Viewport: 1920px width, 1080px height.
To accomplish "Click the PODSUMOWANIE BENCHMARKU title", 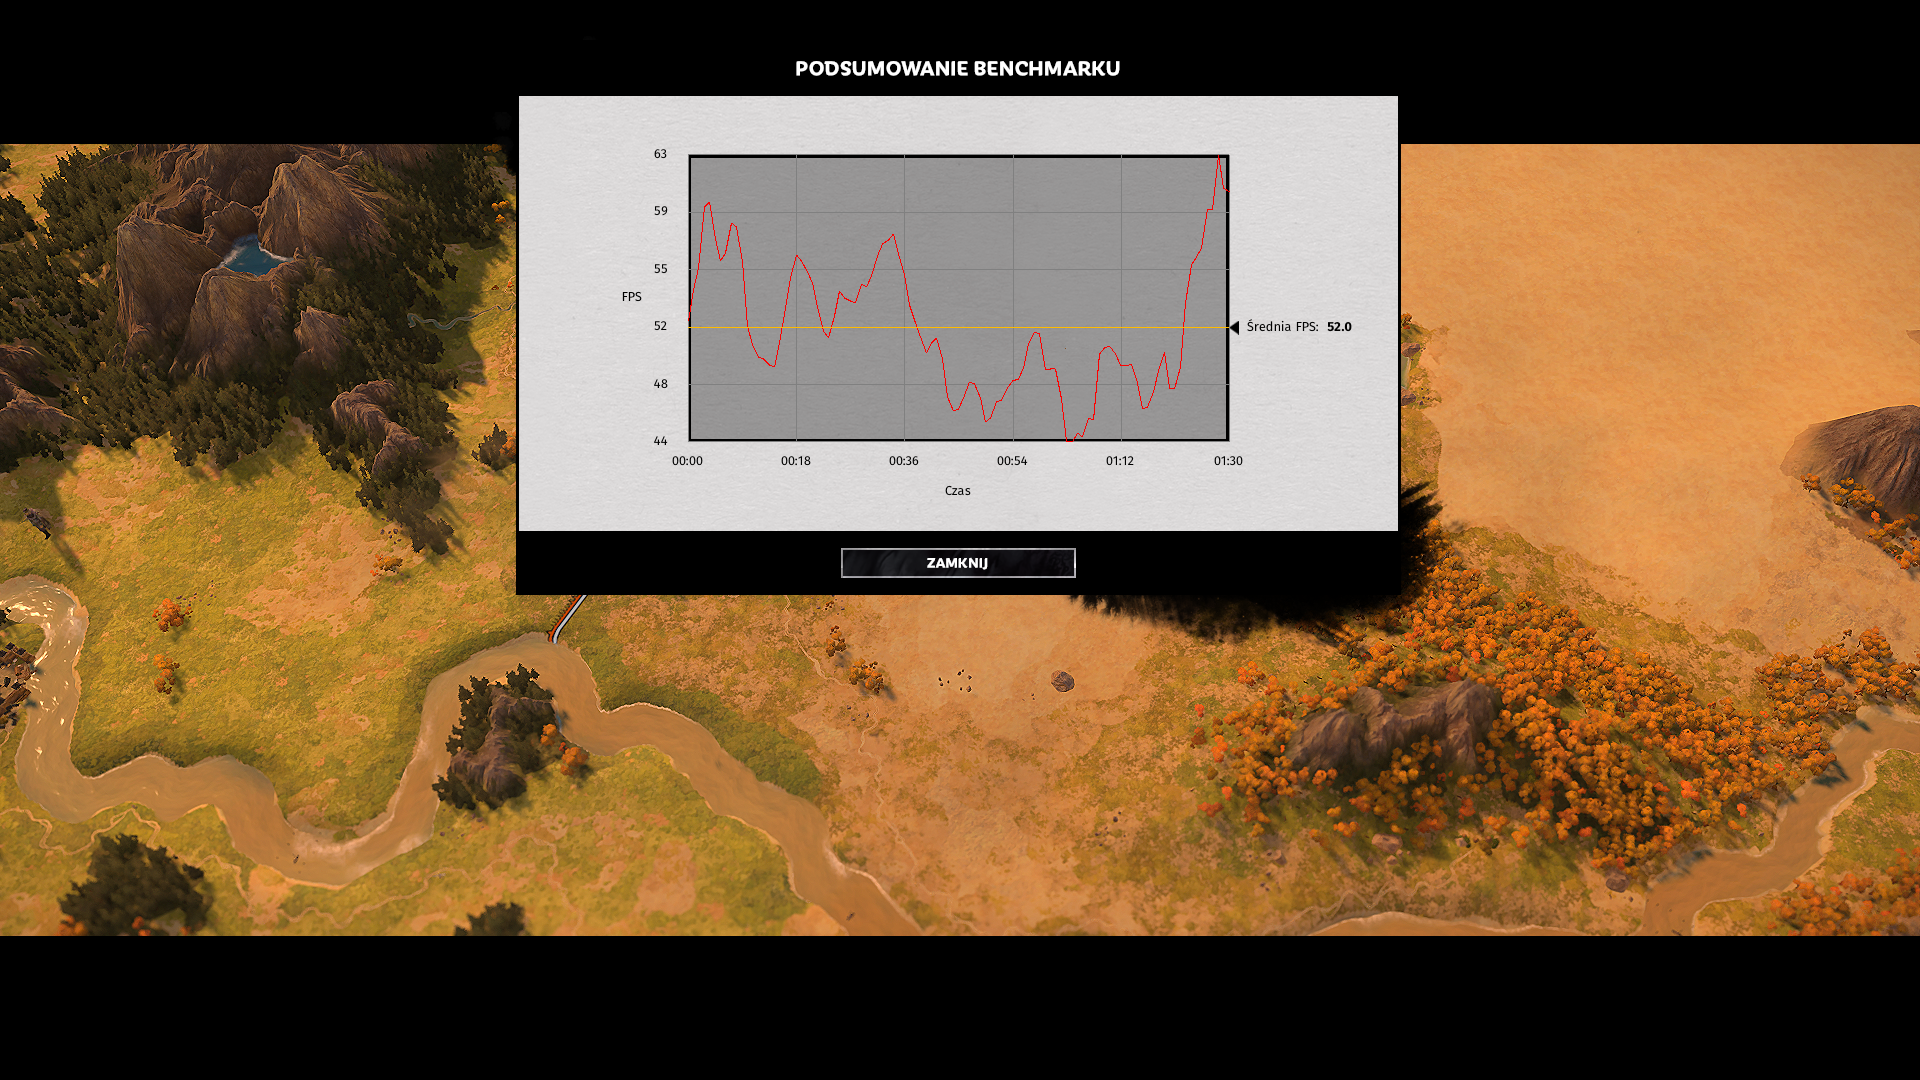I will (957, 69).
